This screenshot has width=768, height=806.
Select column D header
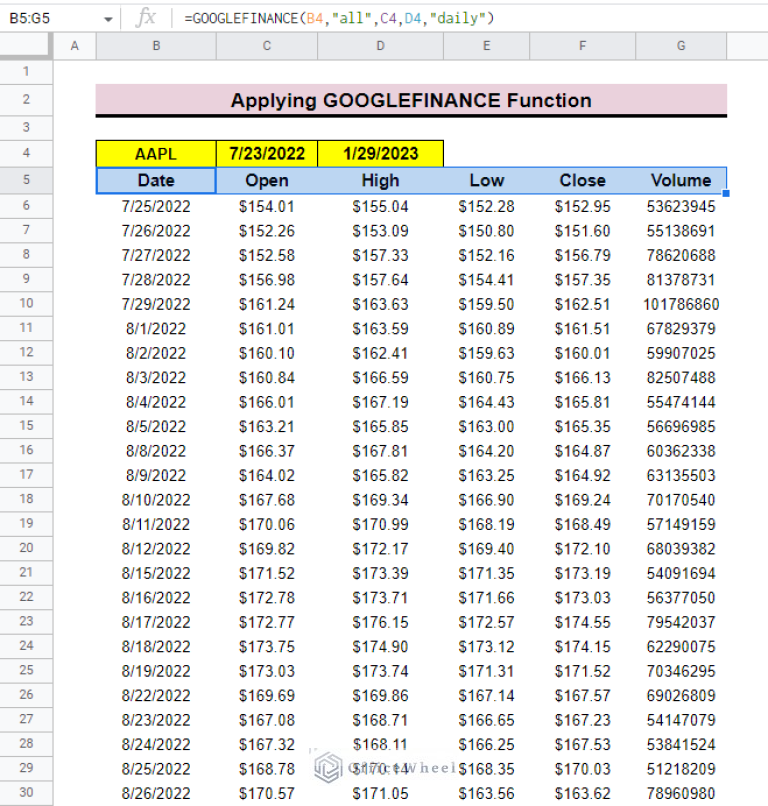point(380,46)
